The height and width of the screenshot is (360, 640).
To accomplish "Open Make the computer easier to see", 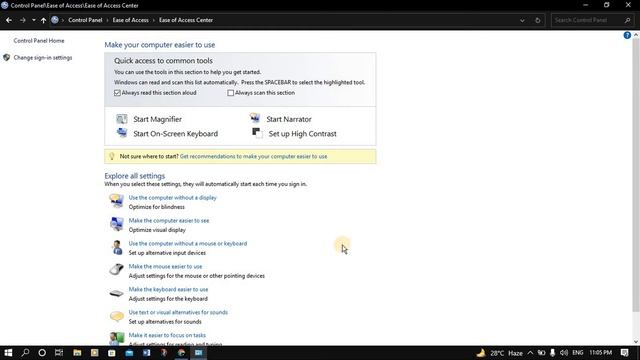I will click(169, 220).
